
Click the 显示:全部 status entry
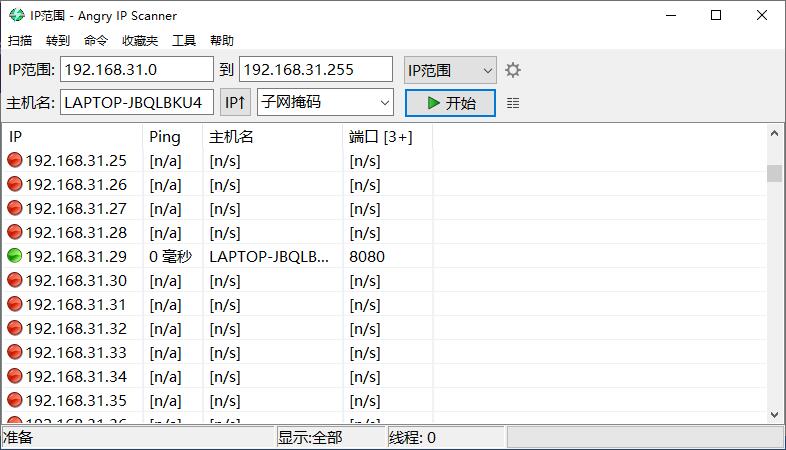coord(310,437)
